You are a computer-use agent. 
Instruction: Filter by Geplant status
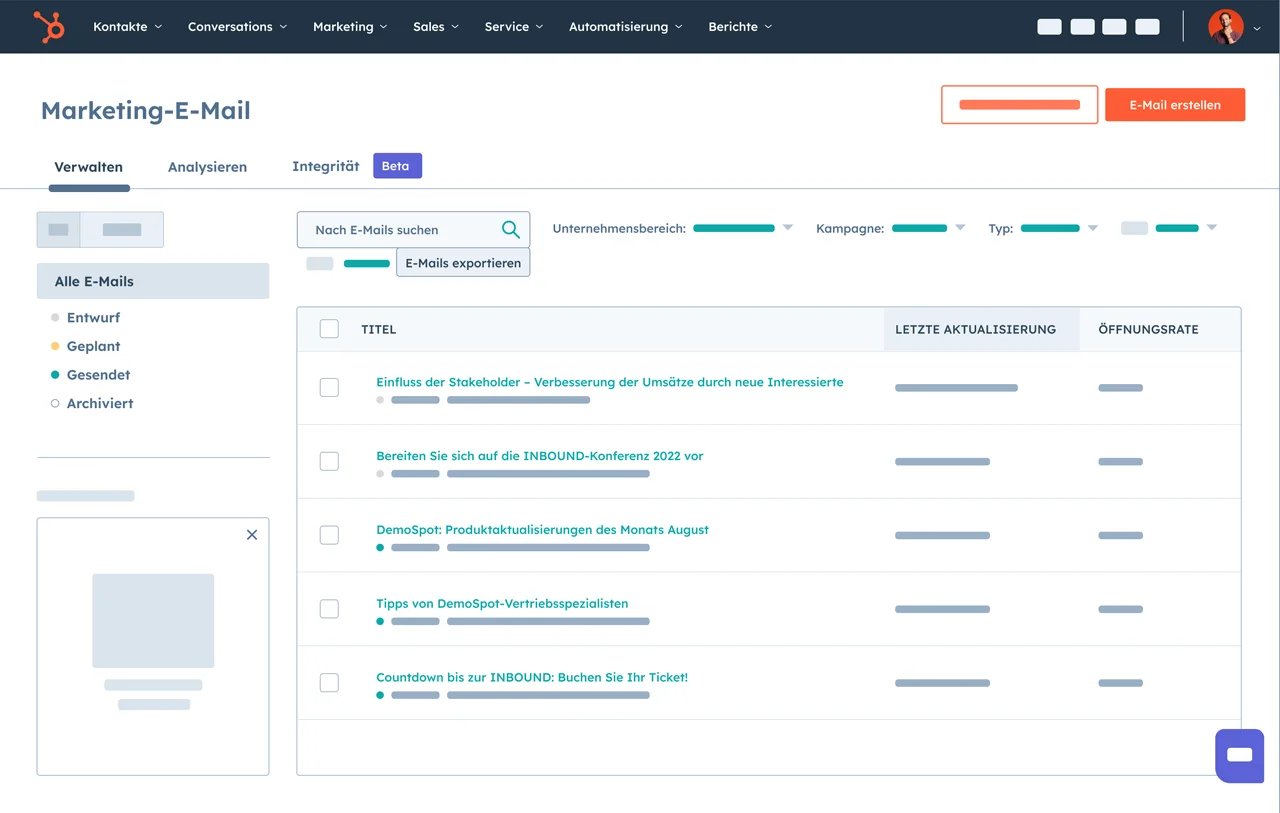click(93, 346)
